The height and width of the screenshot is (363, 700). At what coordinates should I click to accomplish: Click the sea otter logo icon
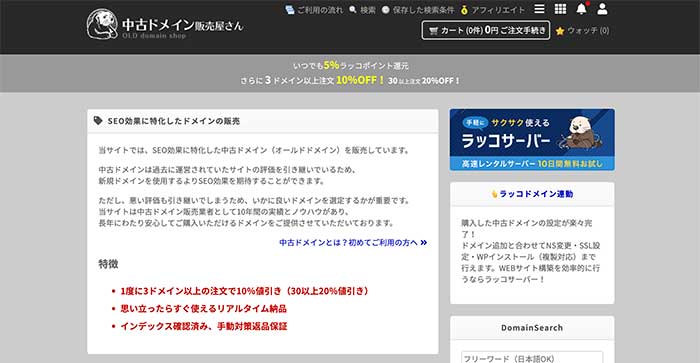102,24
